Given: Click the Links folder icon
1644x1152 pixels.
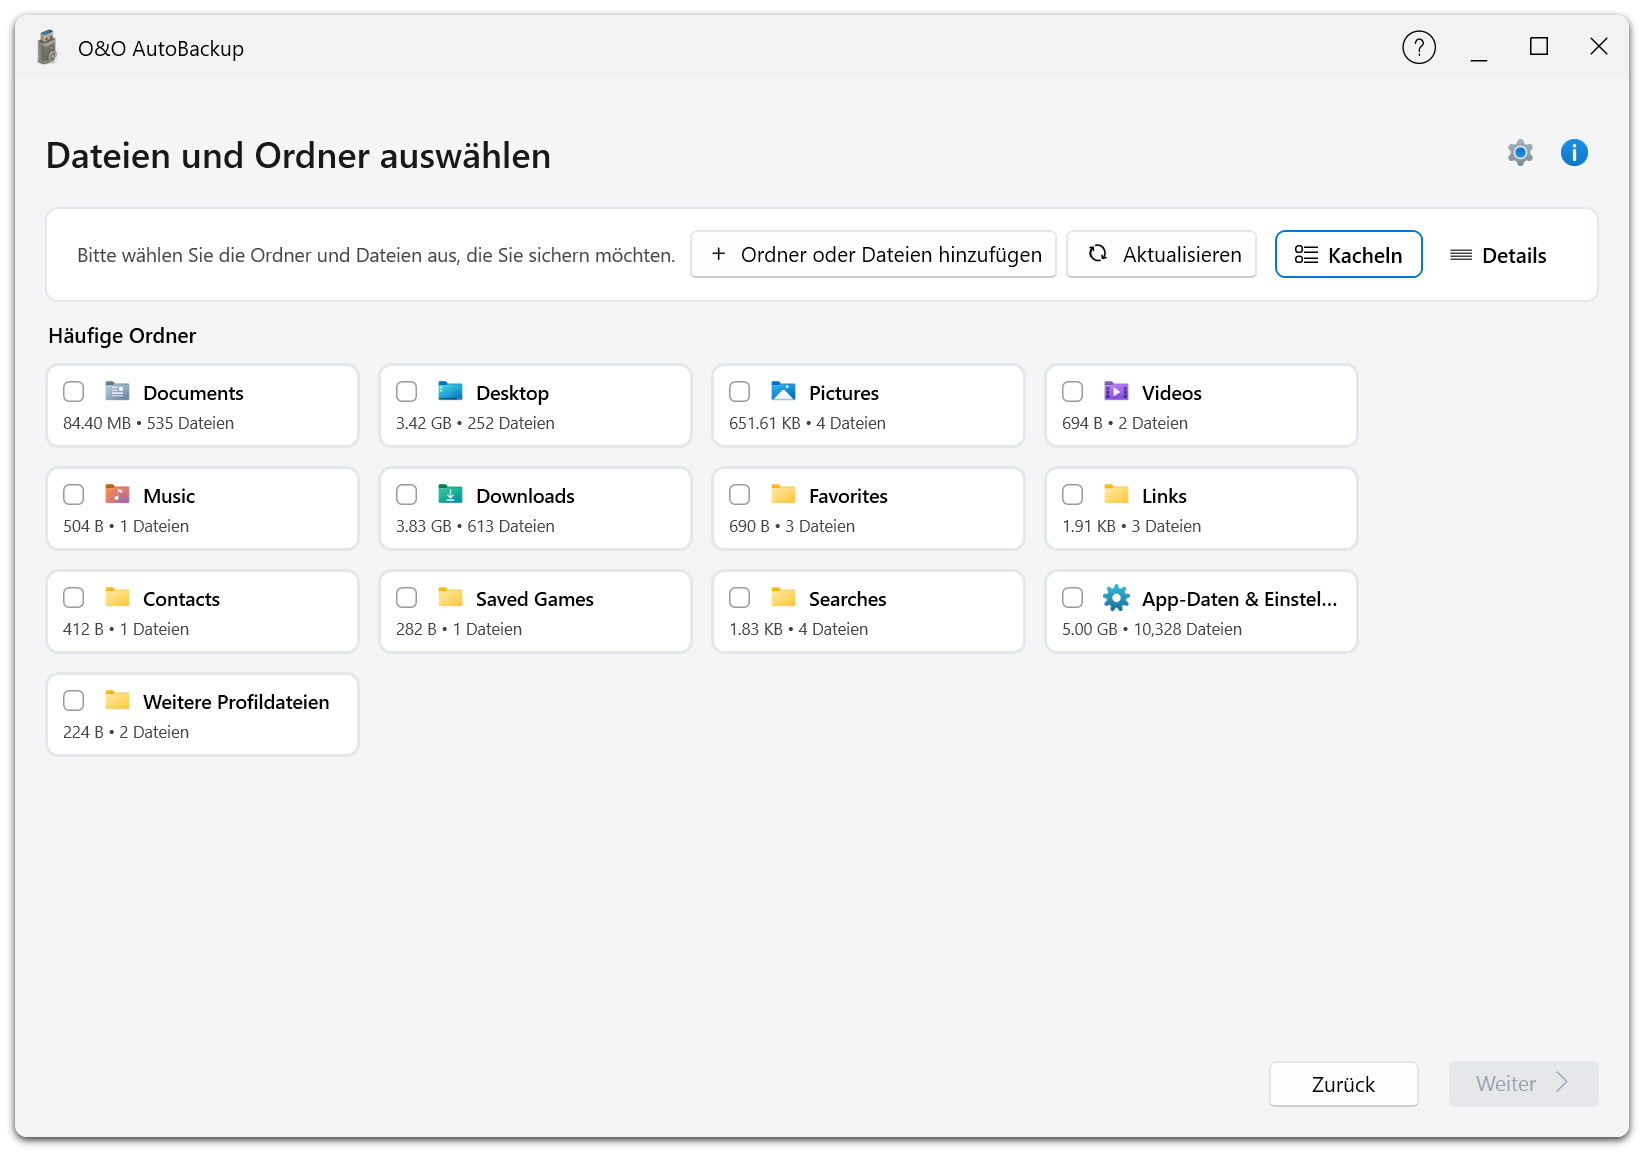Looking at the screenshot, I should tap(1116, 494).
